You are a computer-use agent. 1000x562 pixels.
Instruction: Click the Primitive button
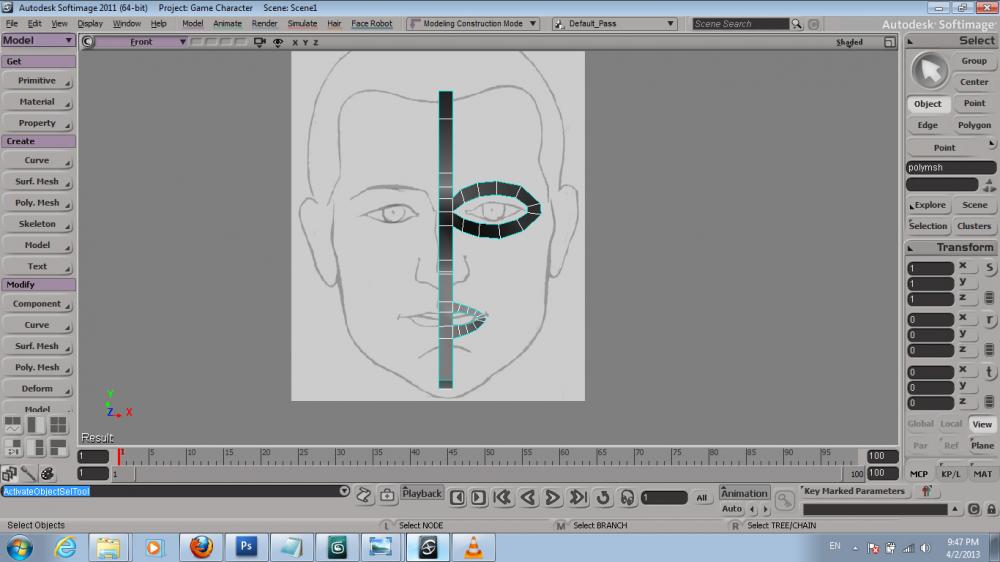(x=38, y=81)
